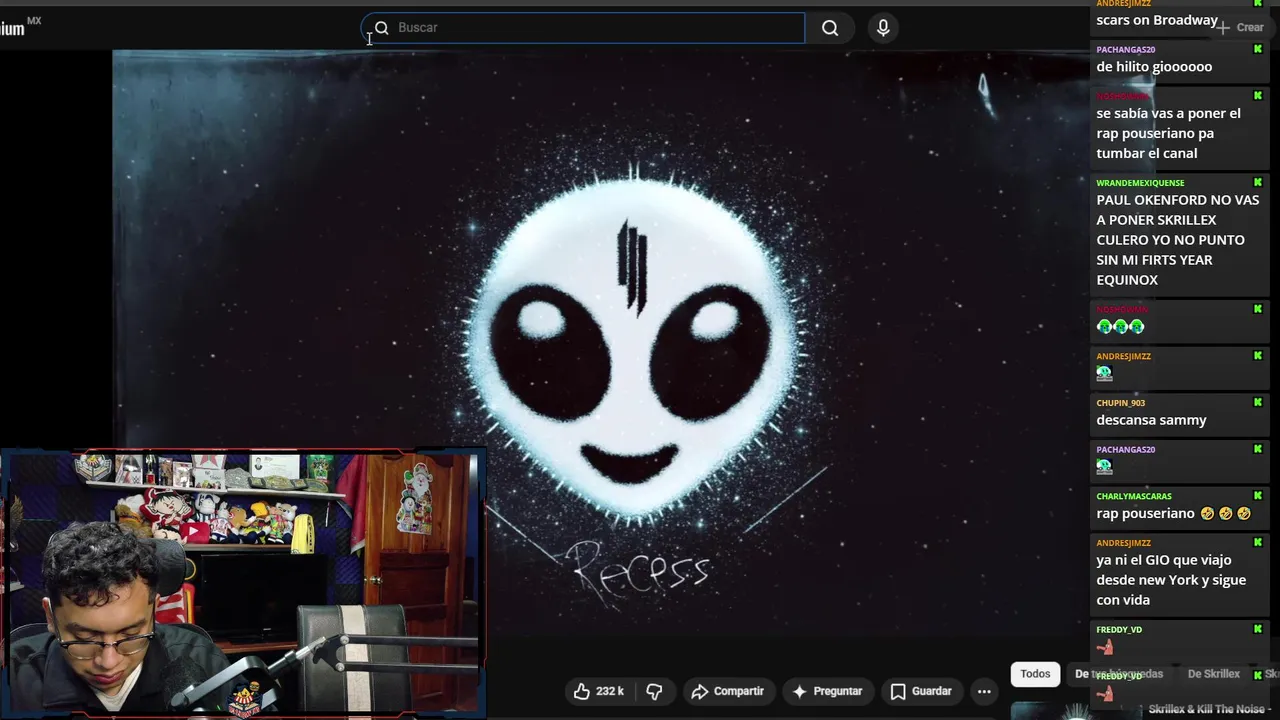Screen dimensions: 1280x720
Task: Open the three-dots more actions menu
Action: (984, 691)
